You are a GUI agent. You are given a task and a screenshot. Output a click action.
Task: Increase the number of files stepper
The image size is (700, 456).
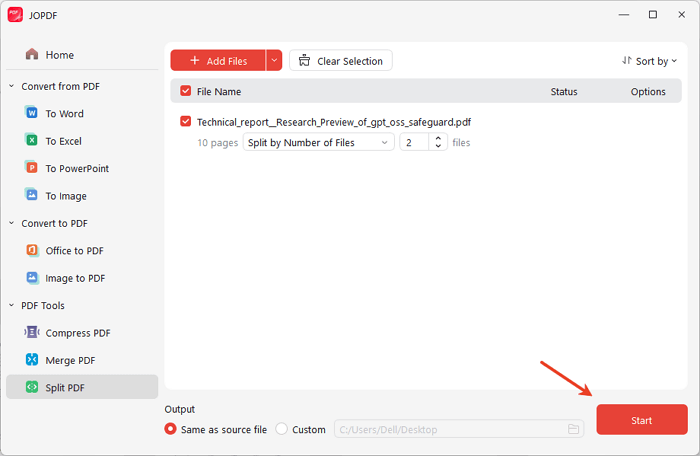[438, 138]
